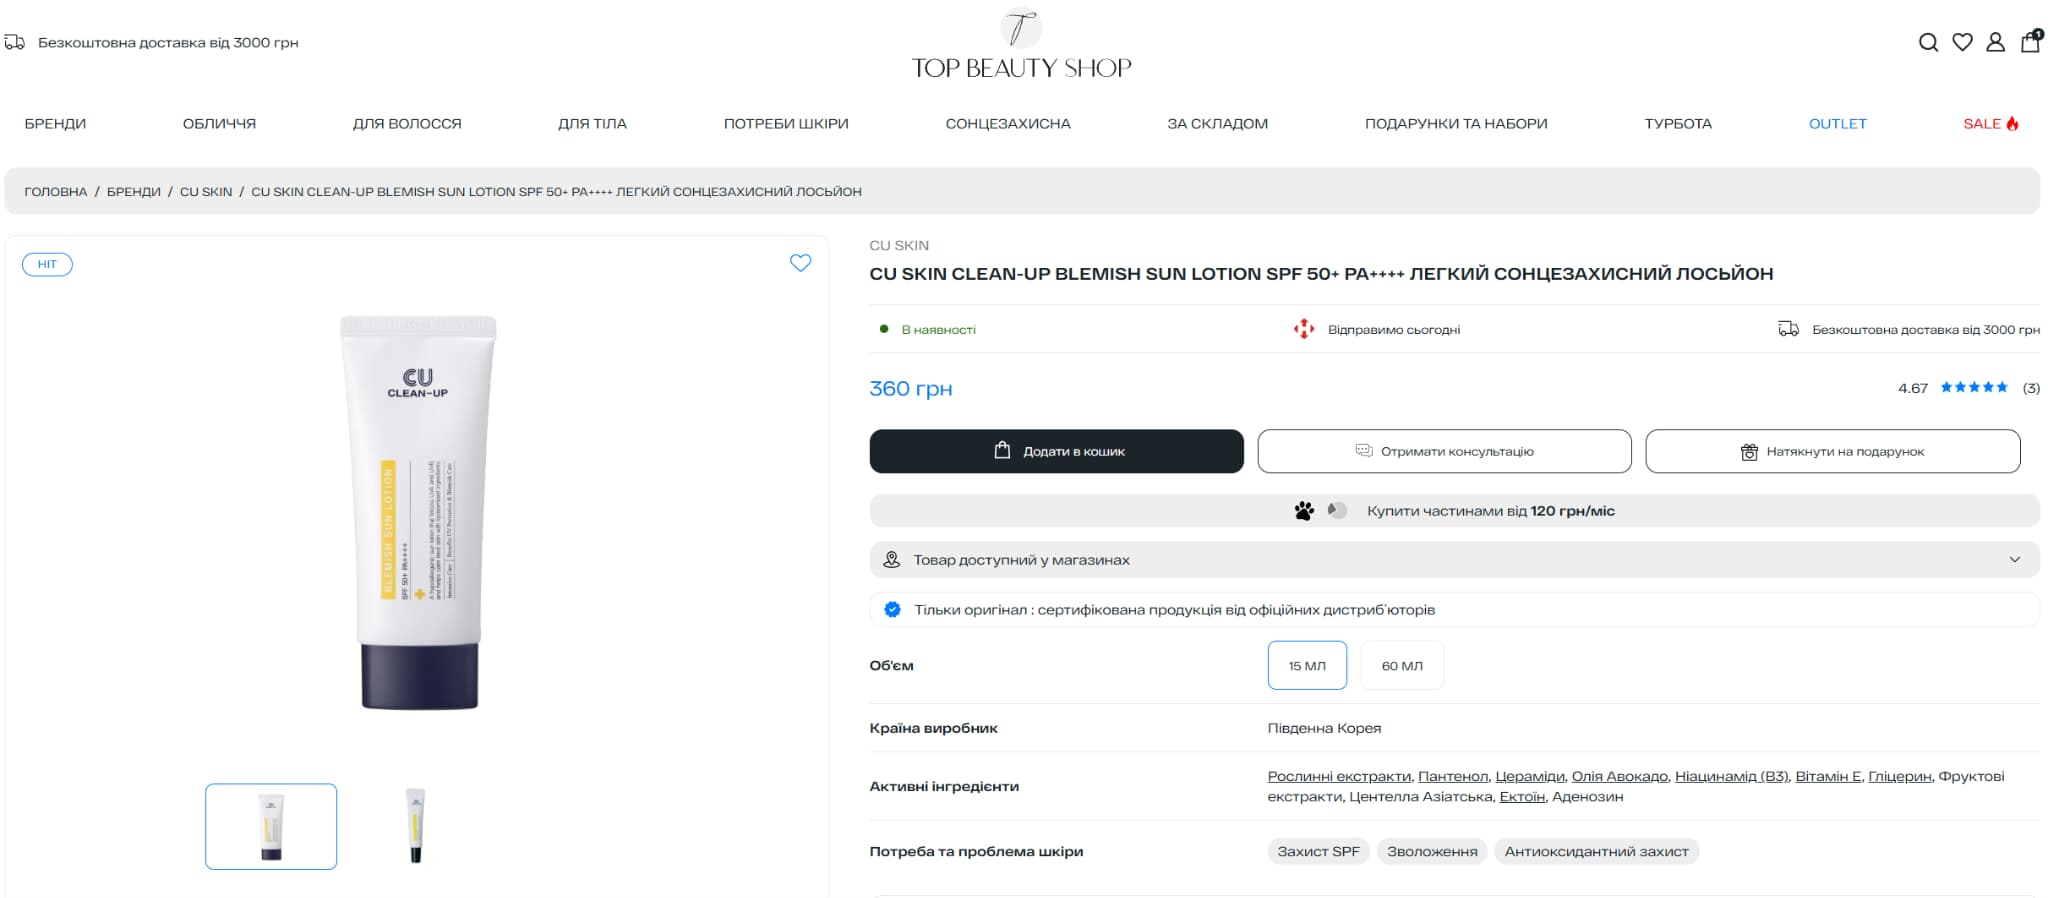Click the paw installment payment icon
Screen dimensions: 2048x898
pos(1304,511)
